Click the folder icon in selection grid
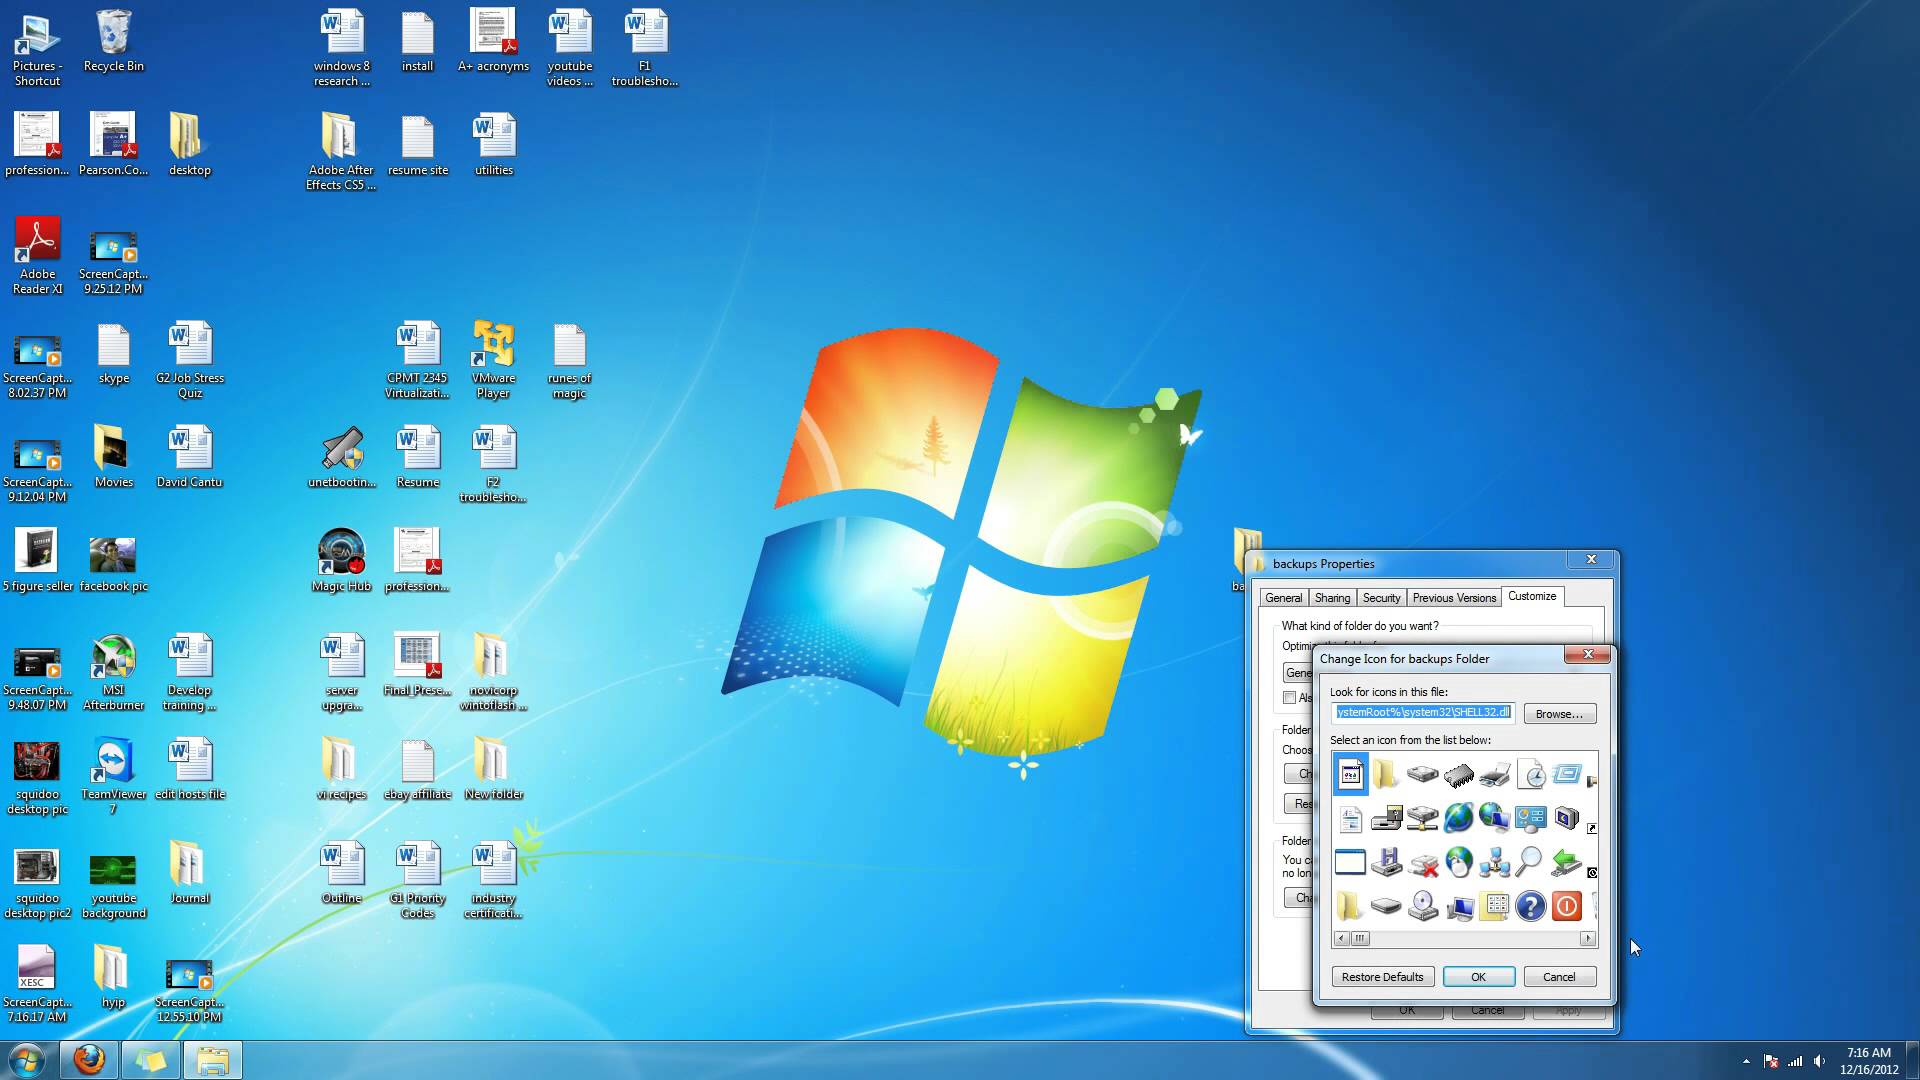The width and height of the screenshot is (1920, 1080). [1385, 774]
